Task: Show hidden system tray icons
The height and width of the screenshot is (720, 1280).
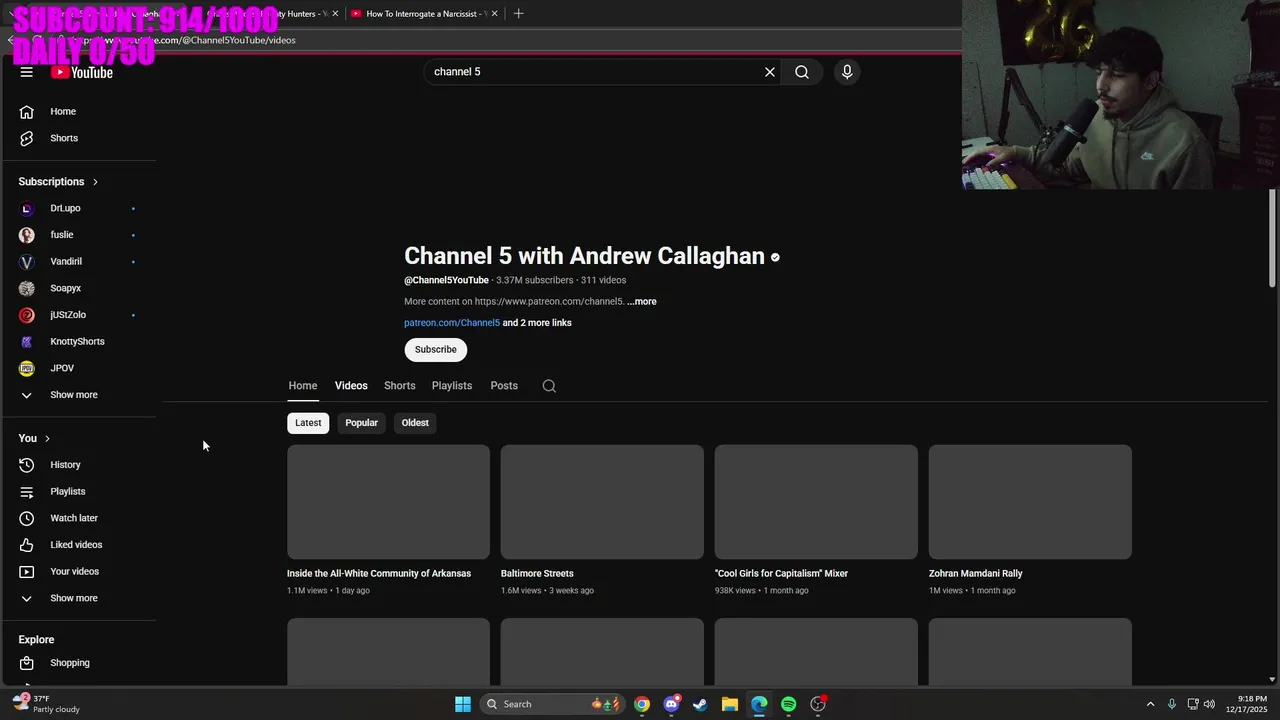Action: point(1150,704)
